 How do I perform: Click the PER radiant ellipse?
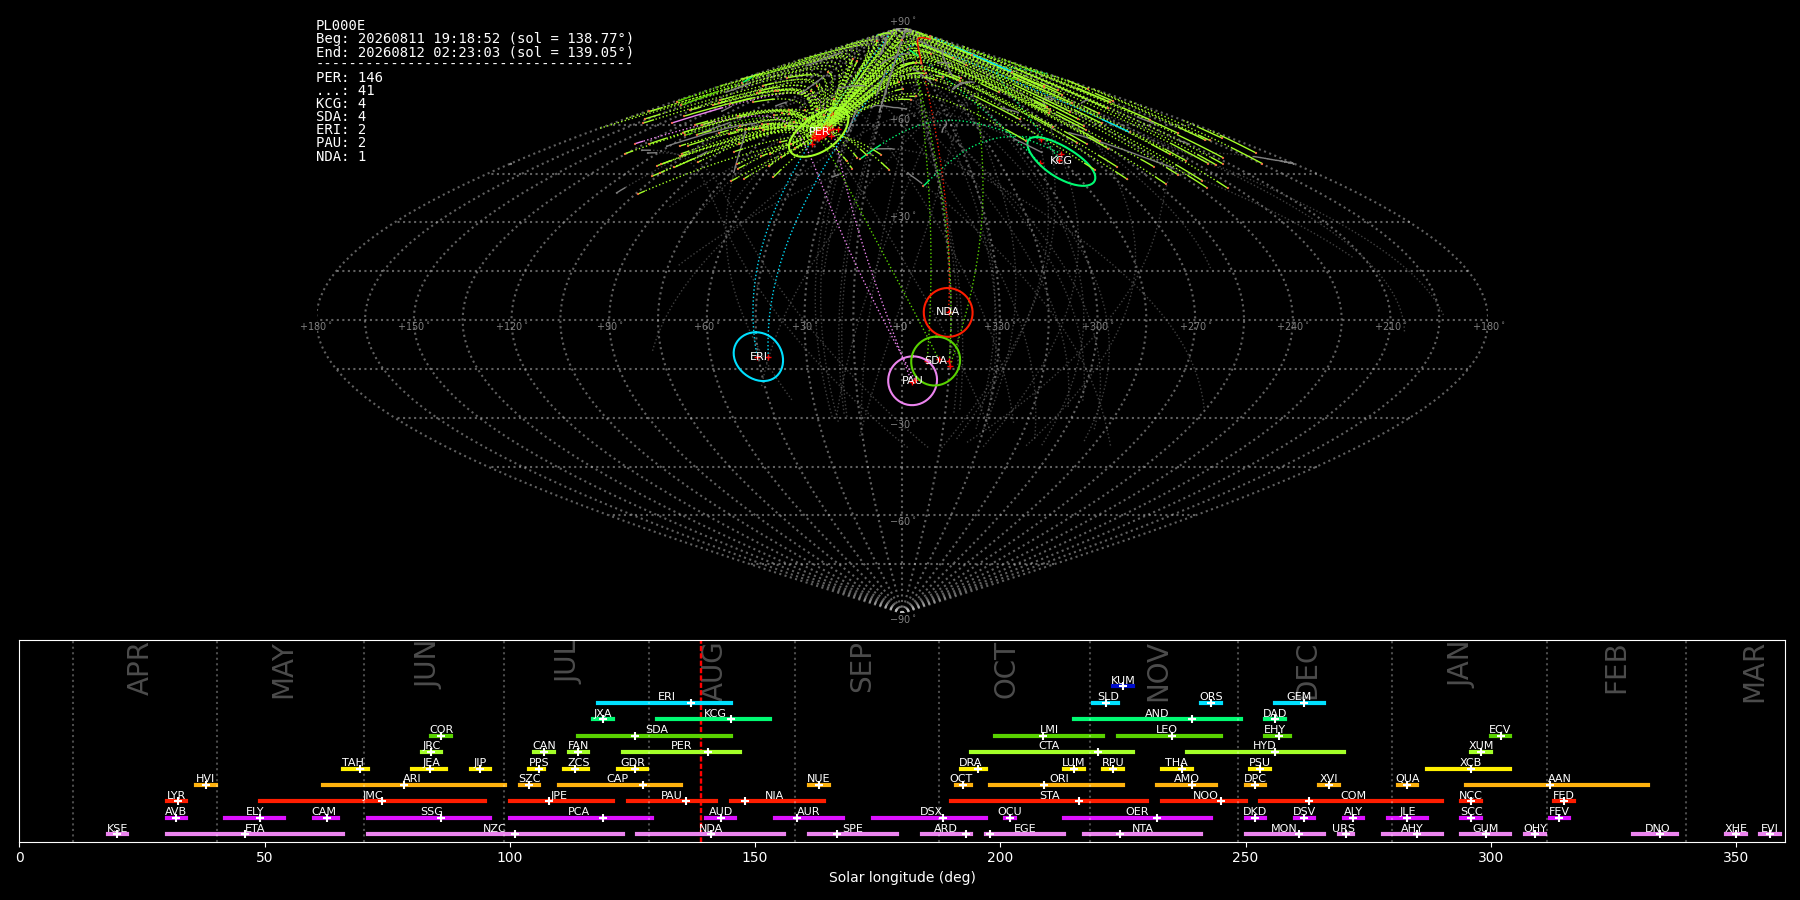click(x=818, y=132)
